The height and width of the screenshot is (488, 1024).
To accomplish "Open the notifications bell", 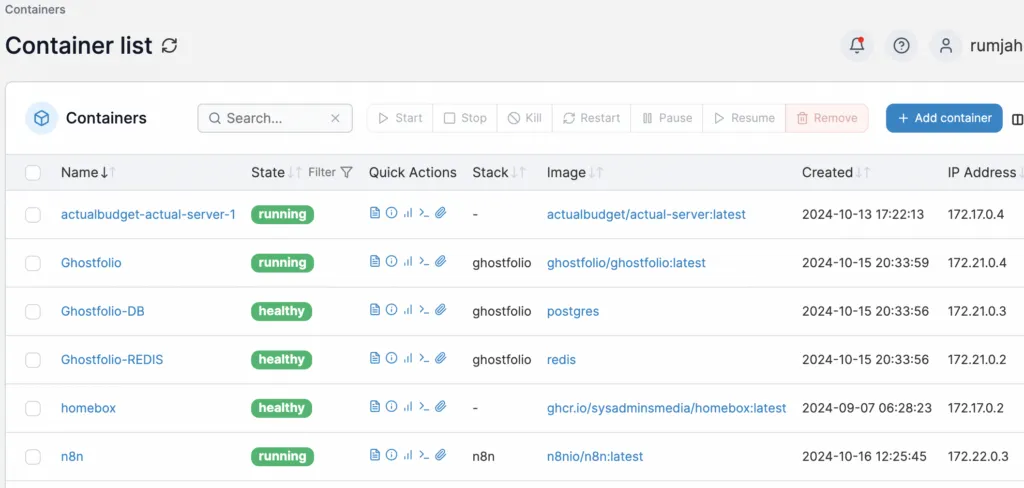I will [x=857, y=46].
